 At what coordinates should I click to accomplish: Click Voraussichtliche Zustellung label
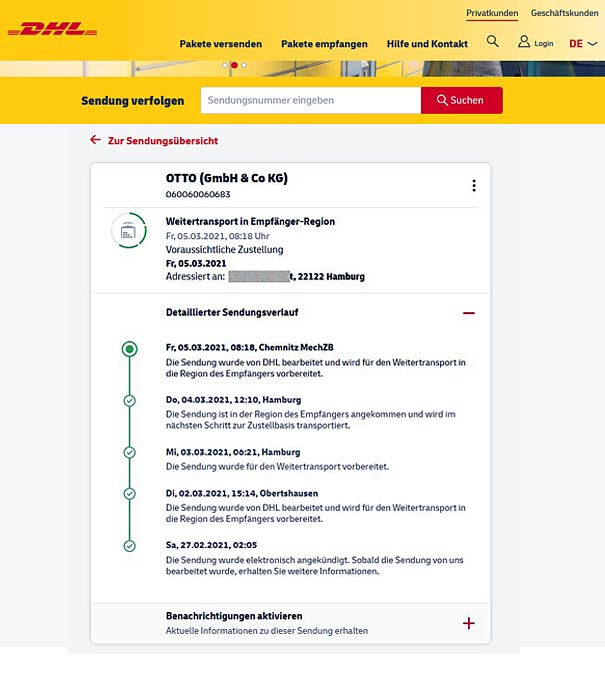click(x=225, y=250)
